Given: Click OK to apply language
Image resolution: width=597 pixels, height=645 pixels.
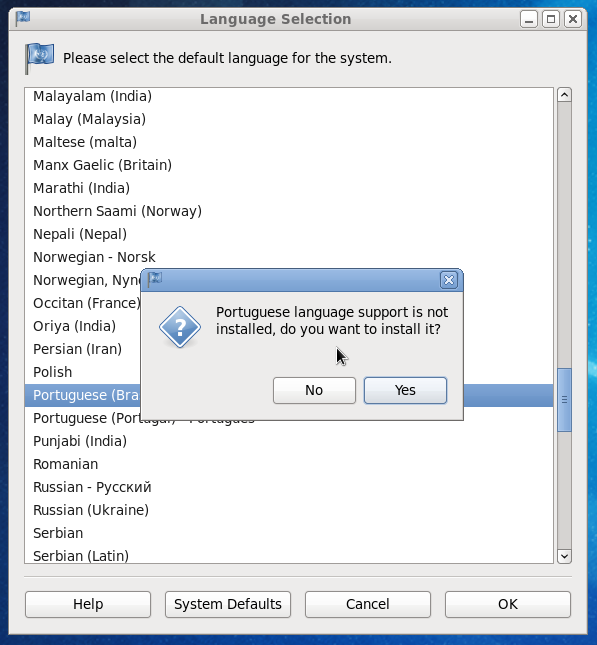Looking at the screenshot, I should [x=508, y=604].
